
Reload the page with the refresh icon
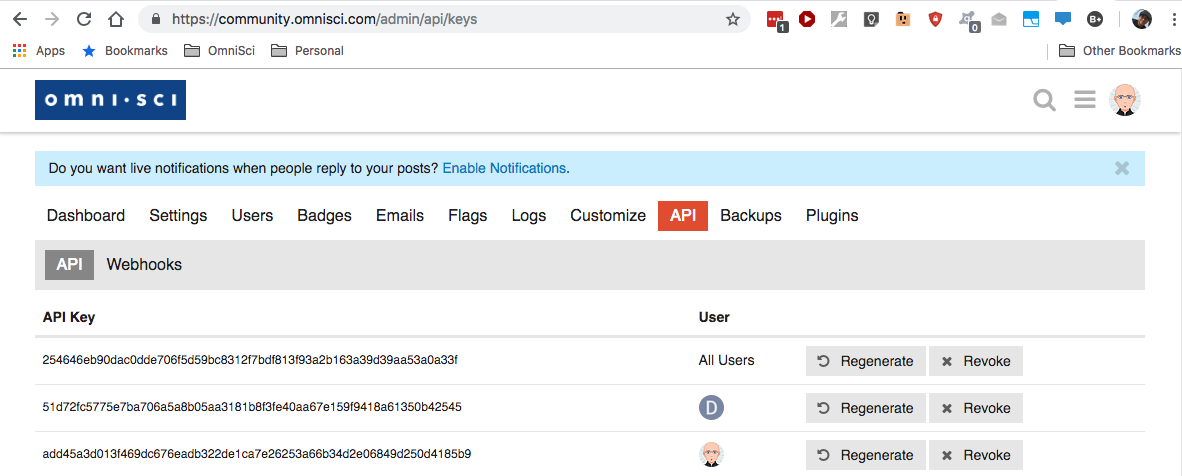[x=84, y=19]
